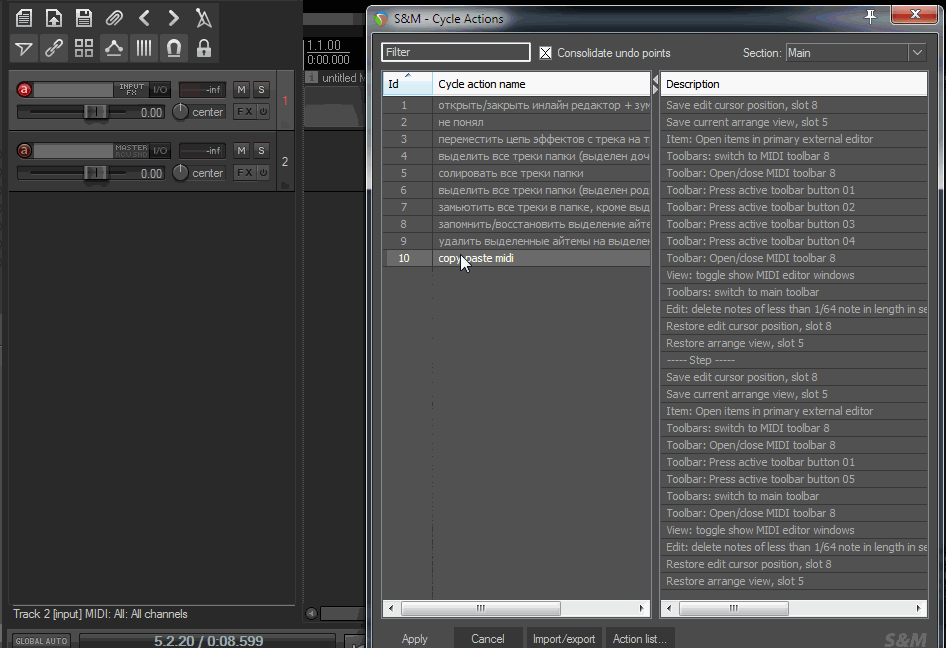Mute track 2

point(241,150)
